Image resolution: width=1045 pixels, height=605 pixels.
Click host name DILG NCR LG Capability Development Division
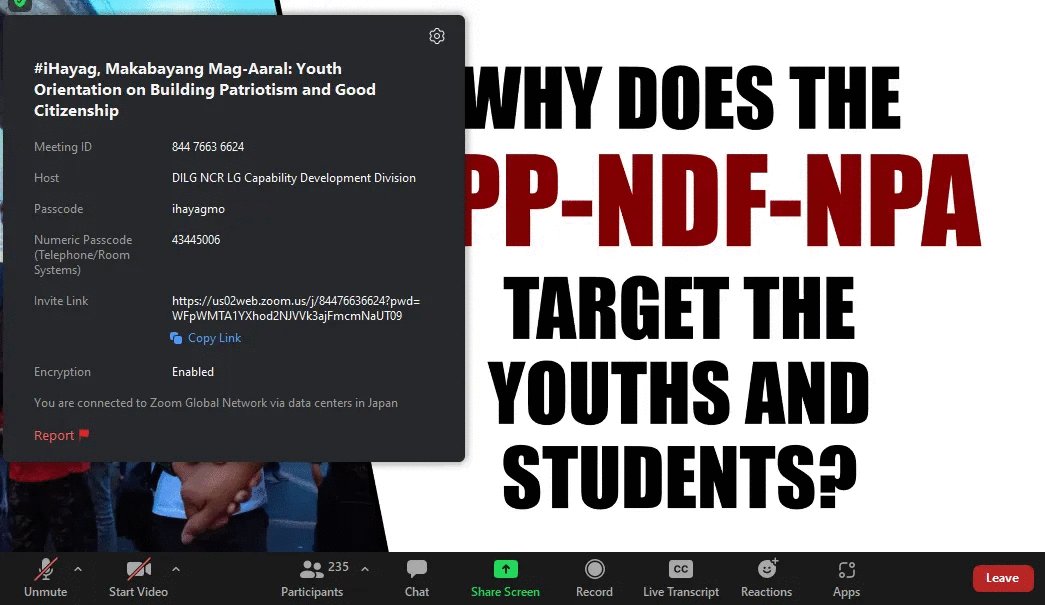294,178
